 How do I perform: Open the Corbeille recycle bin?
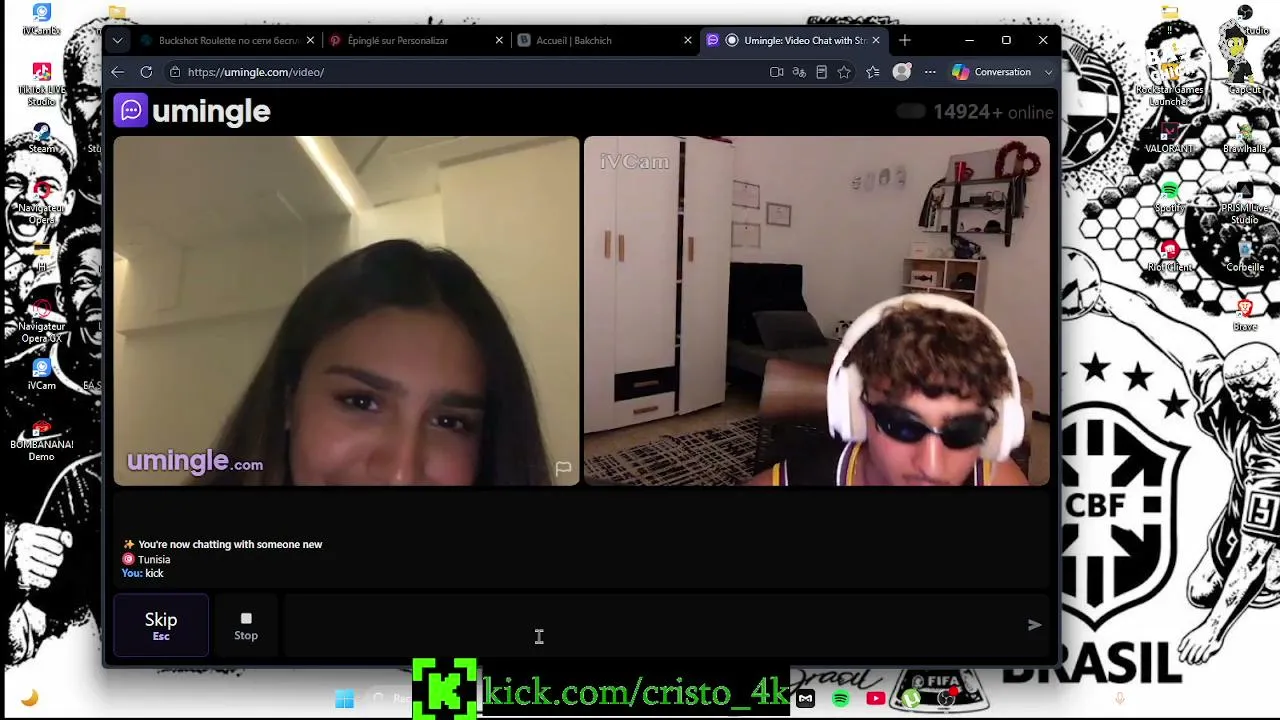click(1245, 257)
